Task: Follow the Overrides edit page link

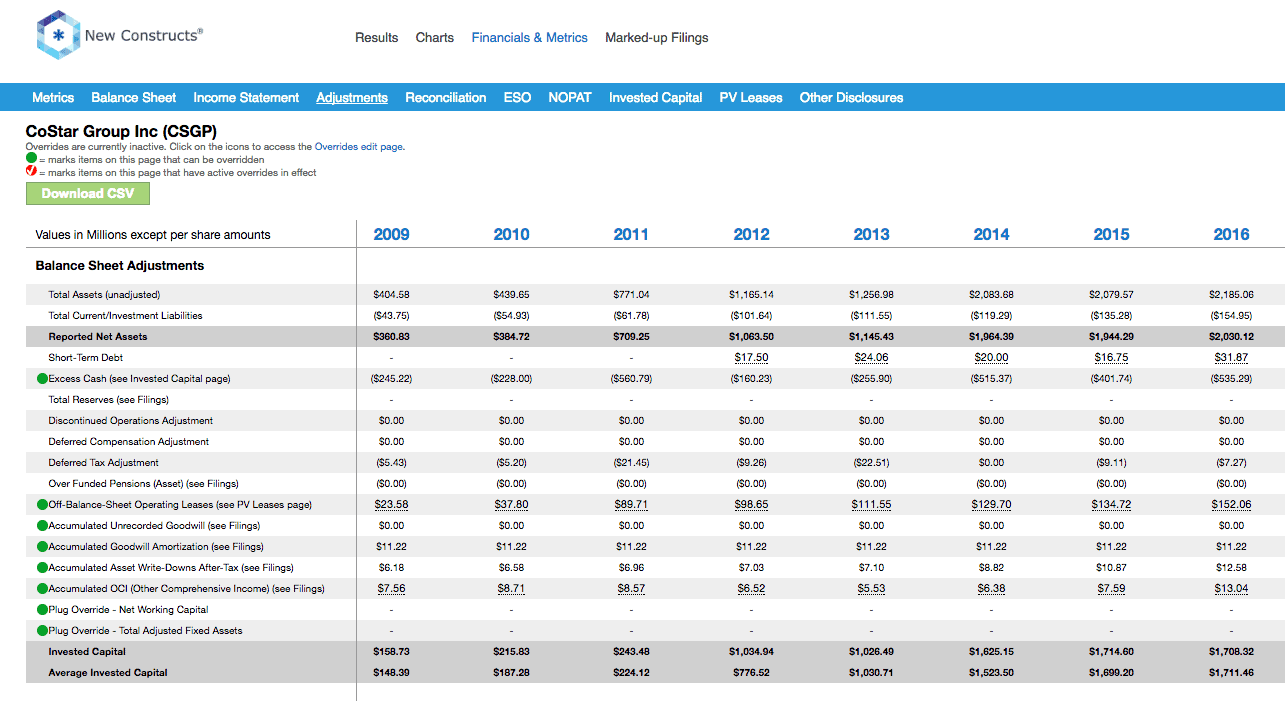Action: click(x=359, y=147)
